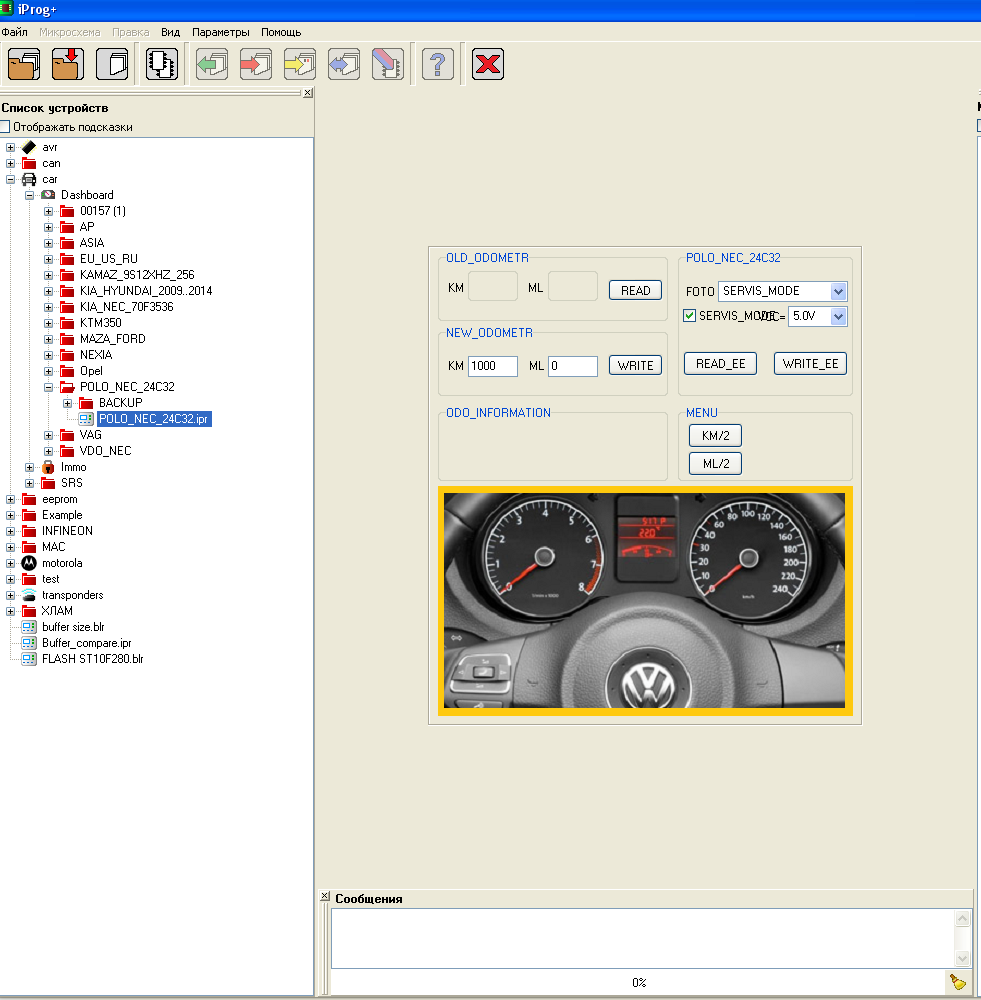
Task: Collapse the Dashboard tree node
Action: click(x=30, y=195)
